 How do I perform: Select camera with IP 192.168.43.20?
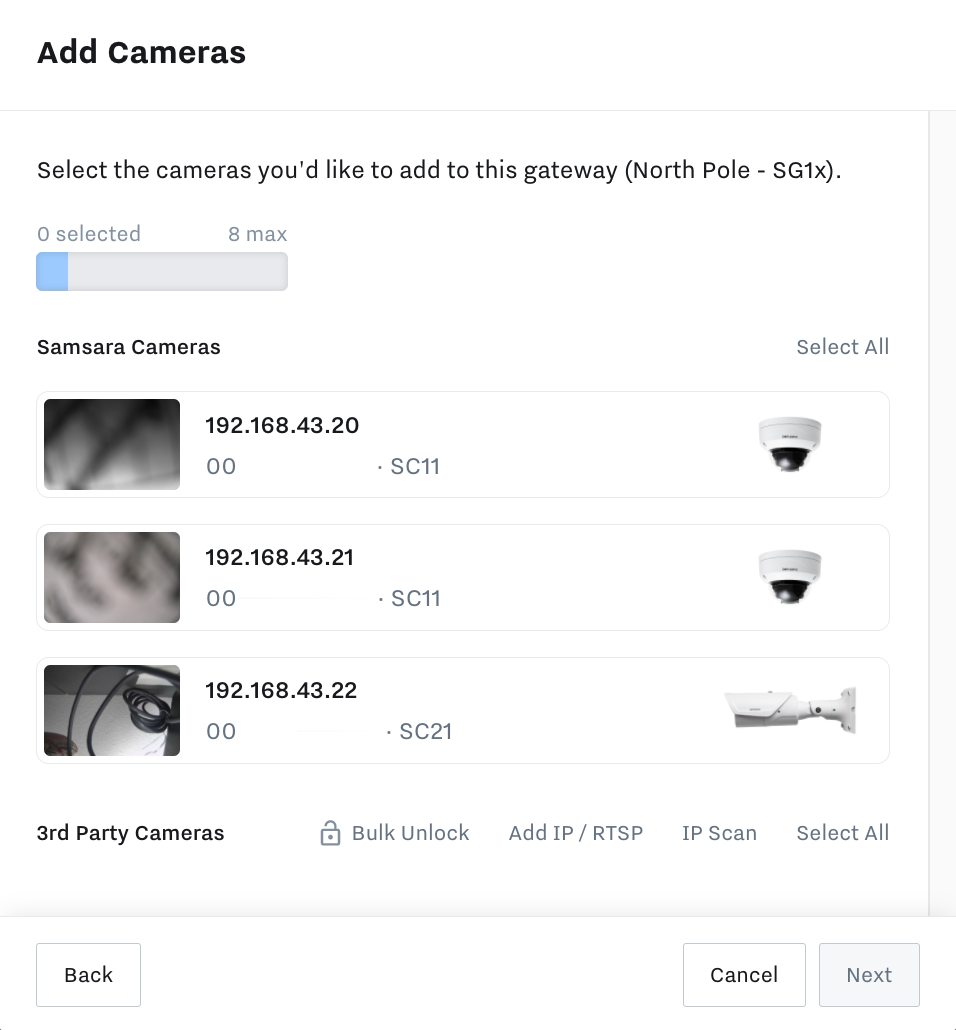click(x=463, y=444)
